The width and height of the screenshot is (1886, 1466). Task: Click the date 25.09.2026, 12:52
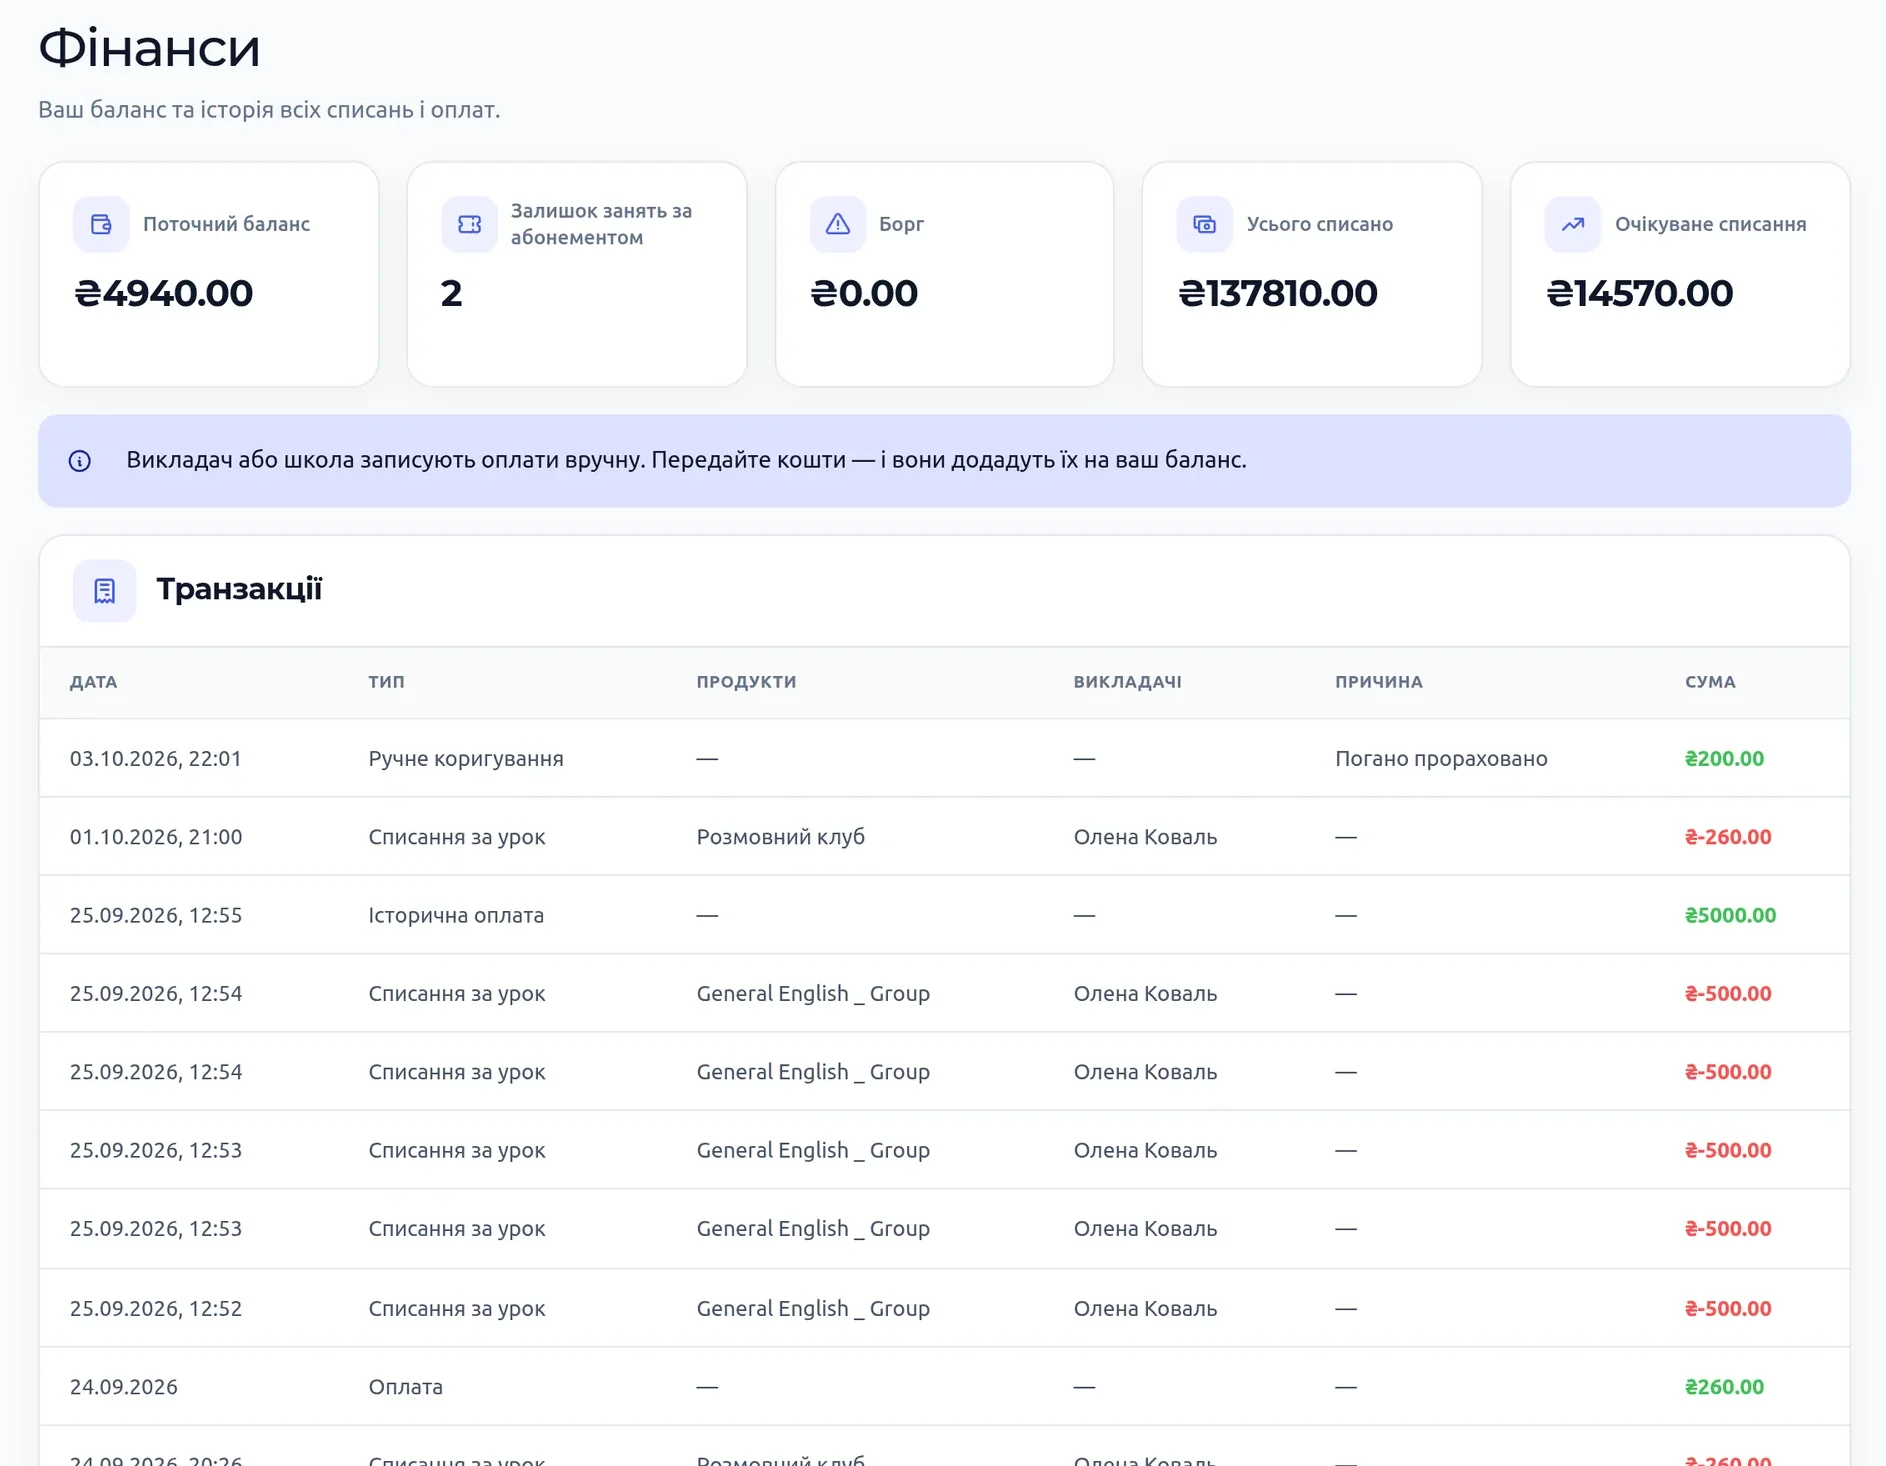(x=156, y=1308)
